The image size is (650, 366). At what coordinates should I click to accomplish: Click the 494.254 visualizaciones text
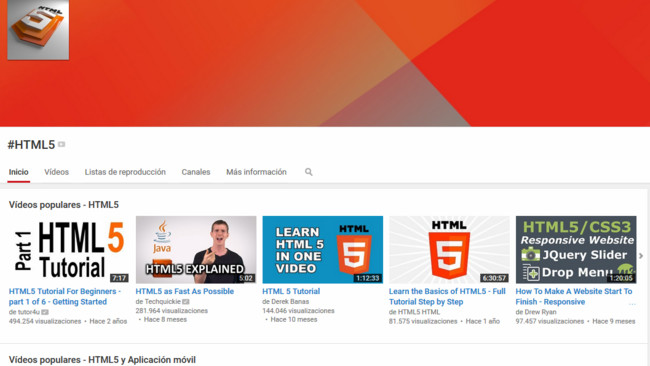[x=45, y=321]
